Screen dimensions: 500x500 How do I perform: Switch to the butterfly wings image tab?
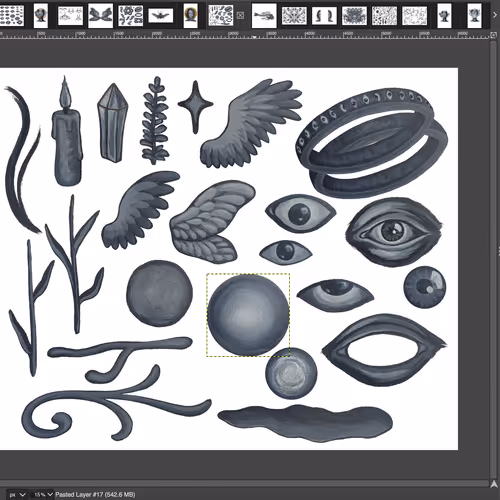pyautogui.click(x=100, y=16)
